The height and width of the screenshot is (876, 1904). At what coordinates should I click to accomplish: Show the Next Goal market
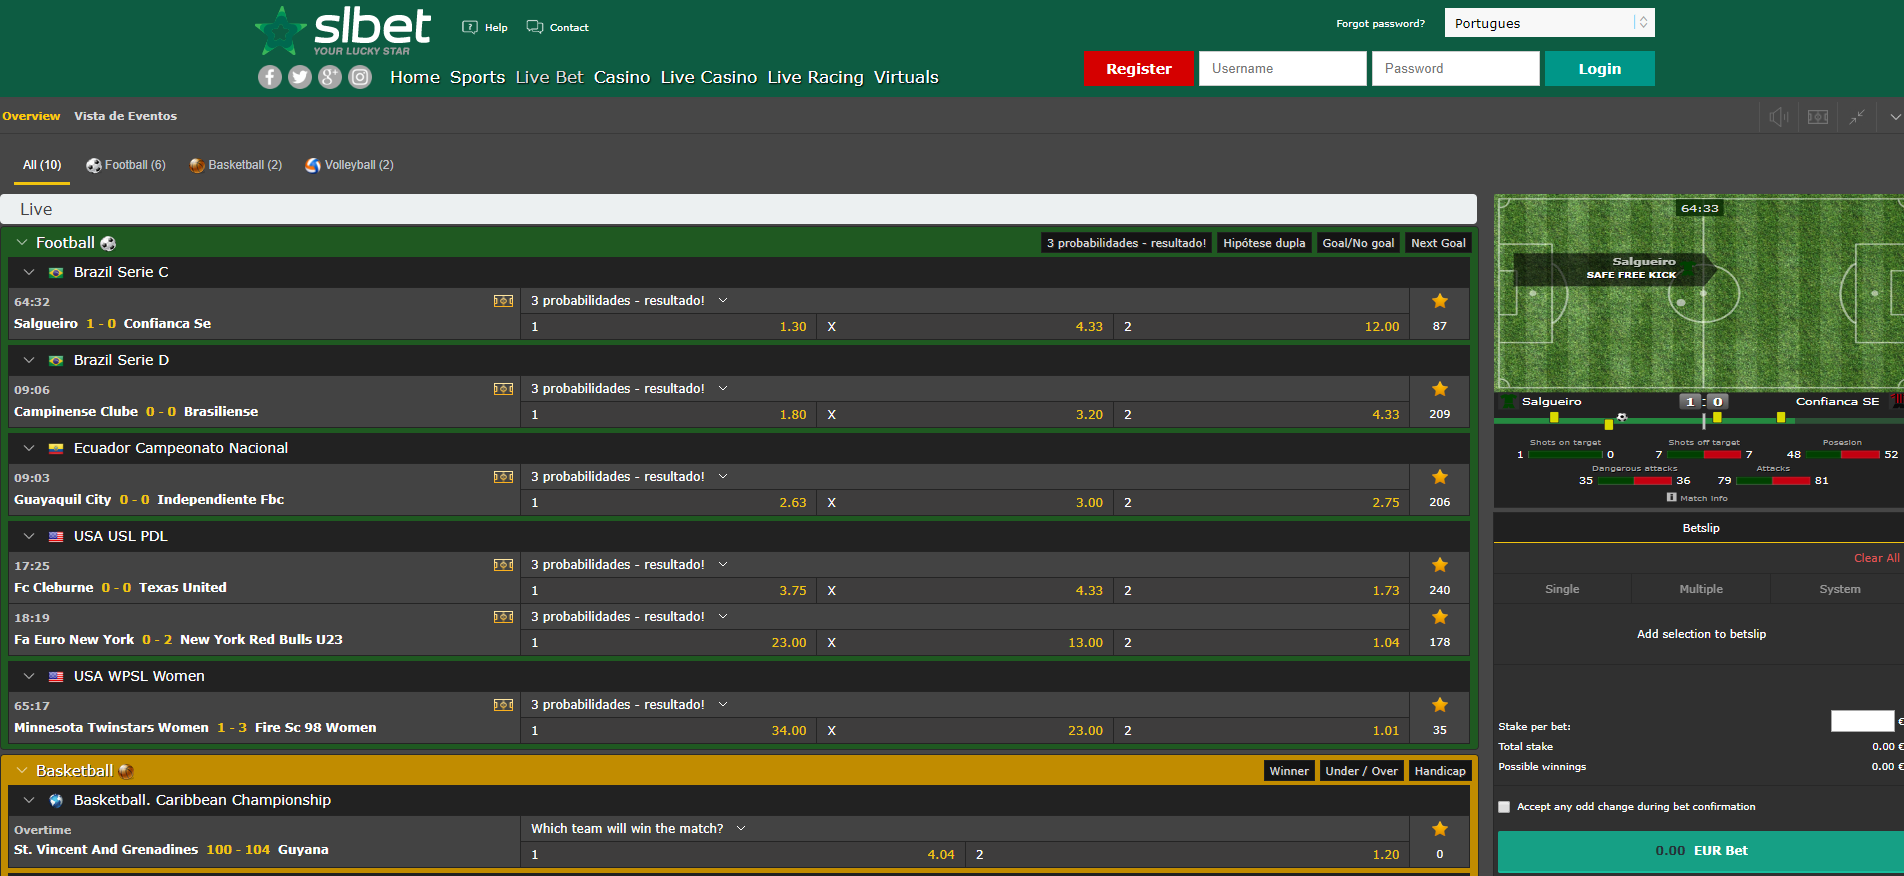coord(1438,243)
